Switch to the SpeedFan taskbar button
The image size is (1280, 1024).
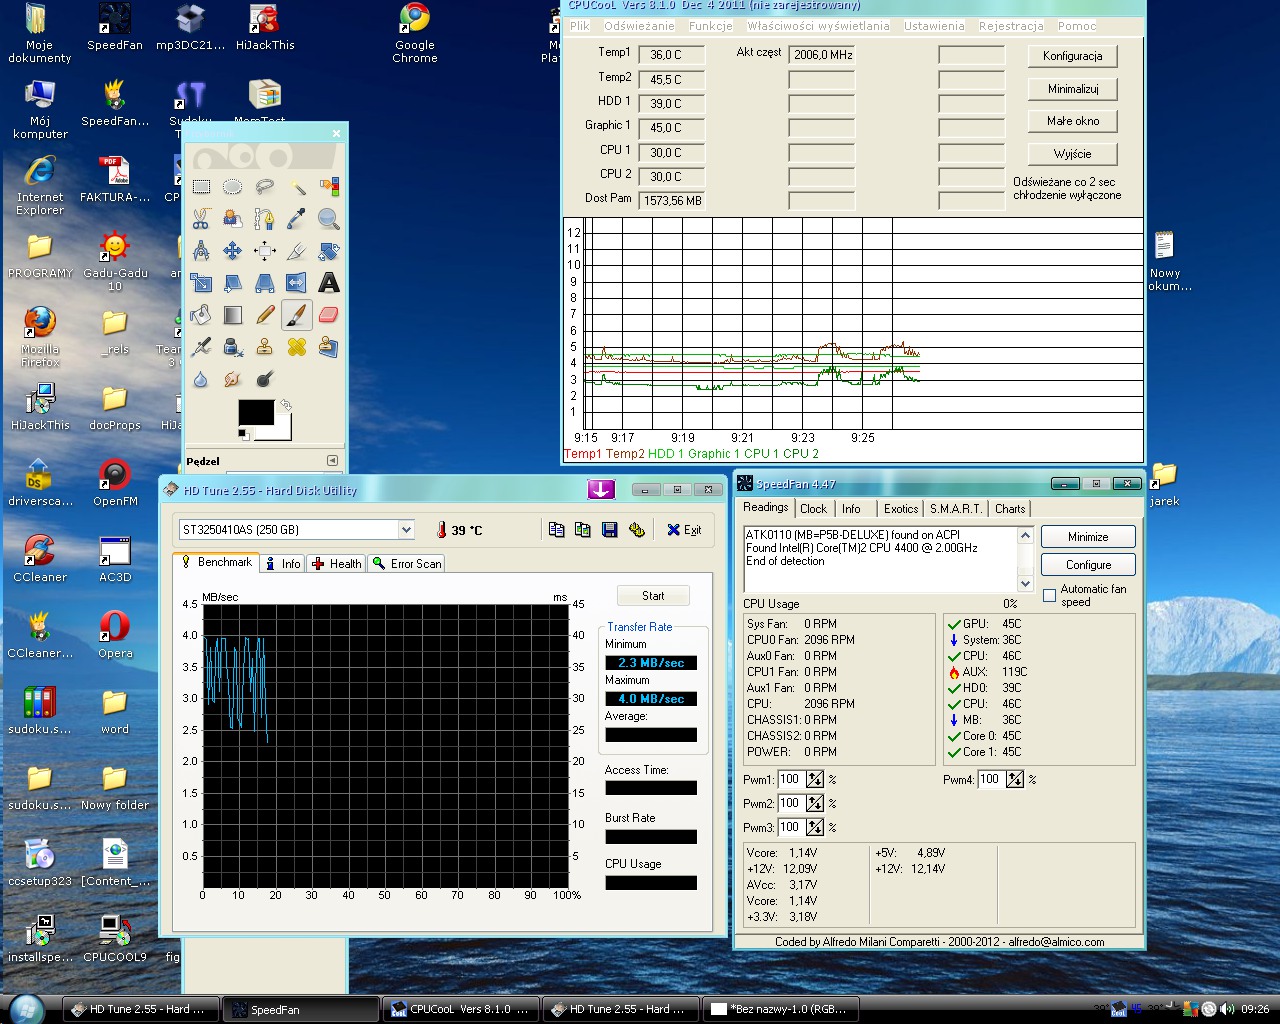pos(300,1010)
